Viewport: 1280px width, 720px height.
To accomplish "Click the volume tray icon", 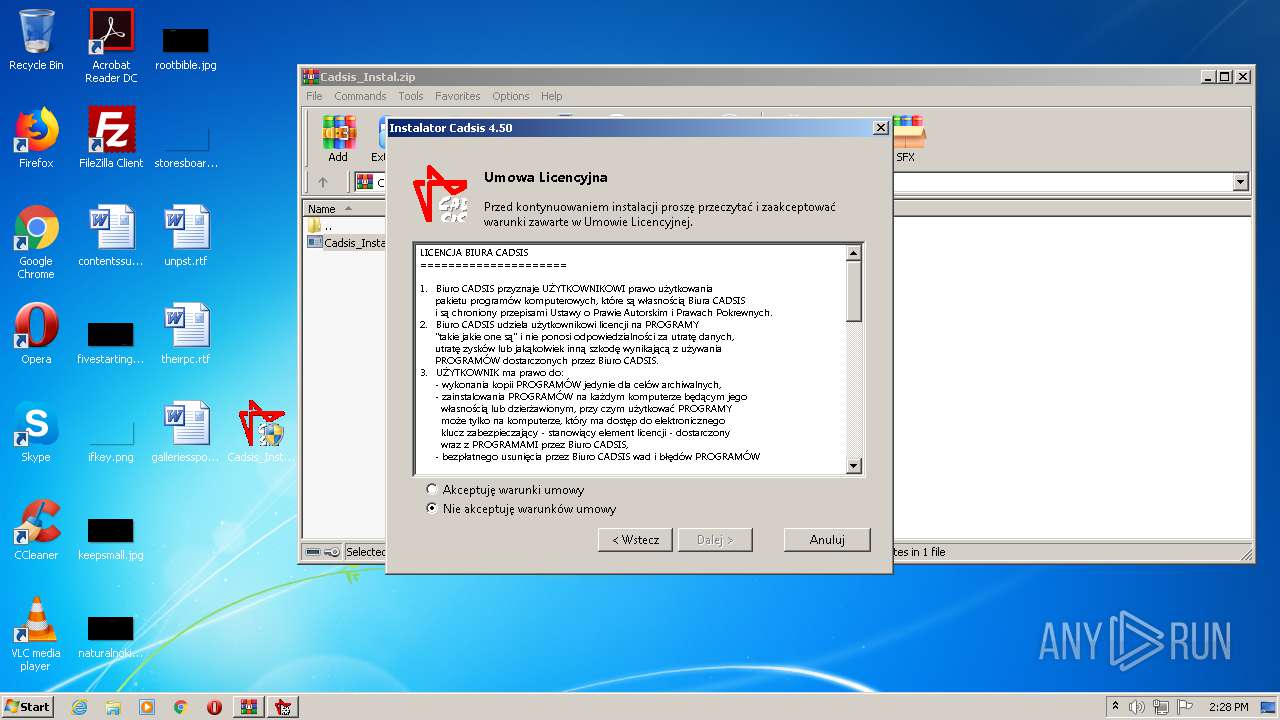I will tap(1137, 707).
